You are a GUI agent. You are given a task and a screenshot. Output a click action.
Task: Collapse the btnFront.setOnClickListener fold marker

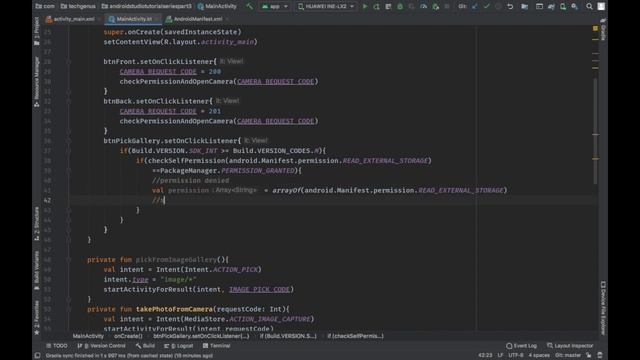click(x=69, y=62)
